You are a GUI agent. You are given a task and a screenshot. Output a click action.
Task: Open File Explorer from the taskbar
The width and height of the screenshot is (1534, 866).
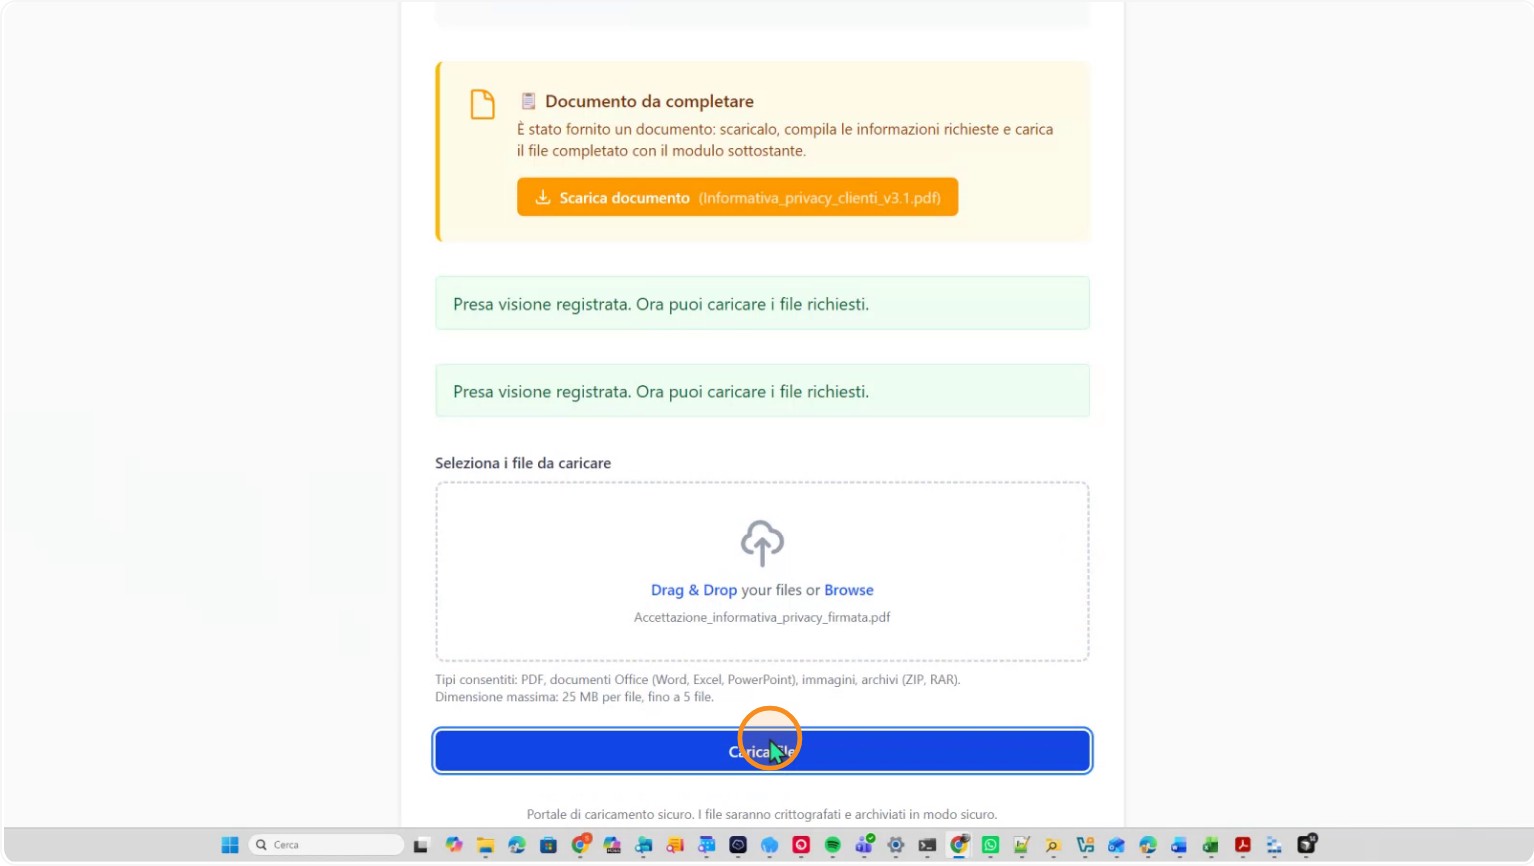point(485,845)
